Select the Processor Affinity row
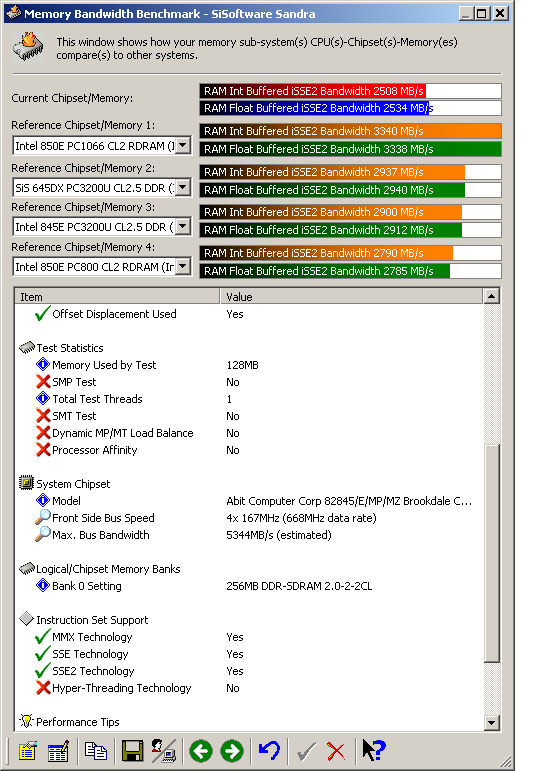 coord(249,450)
